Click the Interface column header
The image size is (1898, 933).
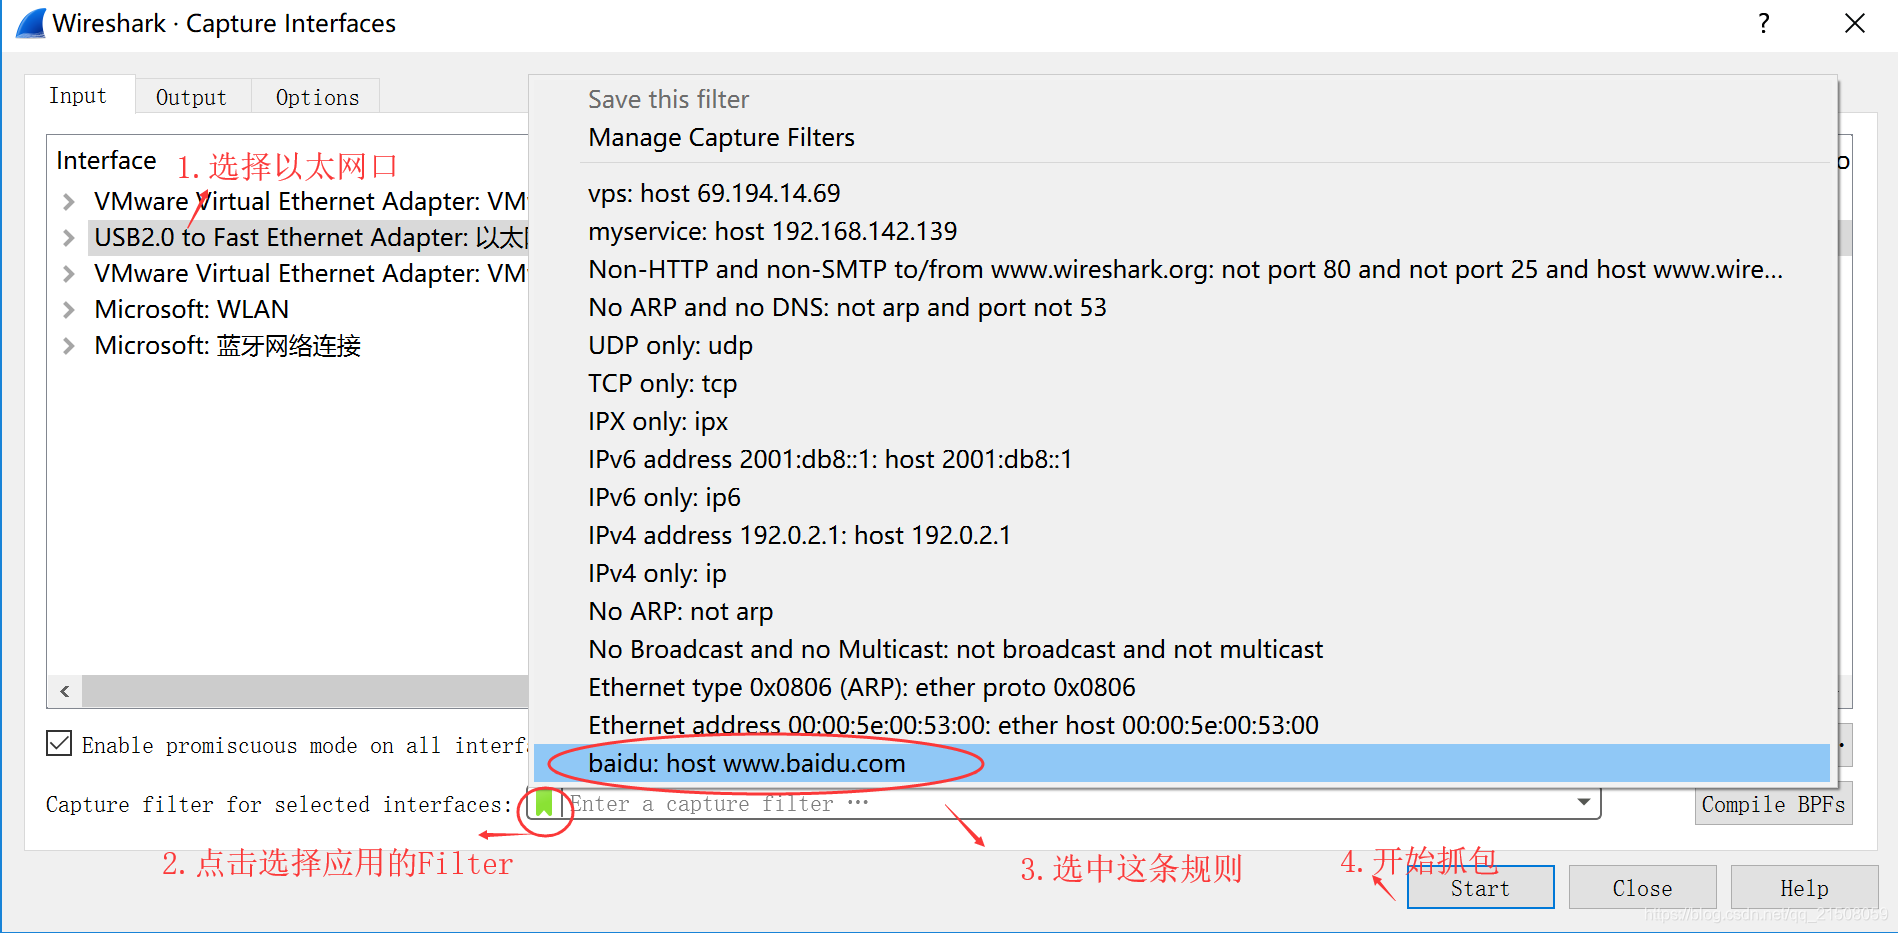tap(106, 160)
